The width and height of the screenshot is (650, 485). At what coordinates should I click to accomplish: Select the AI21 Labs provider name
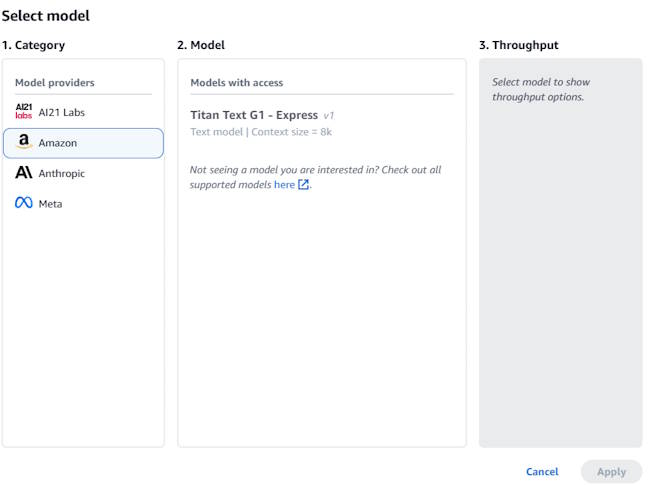[x=62, y=112]
